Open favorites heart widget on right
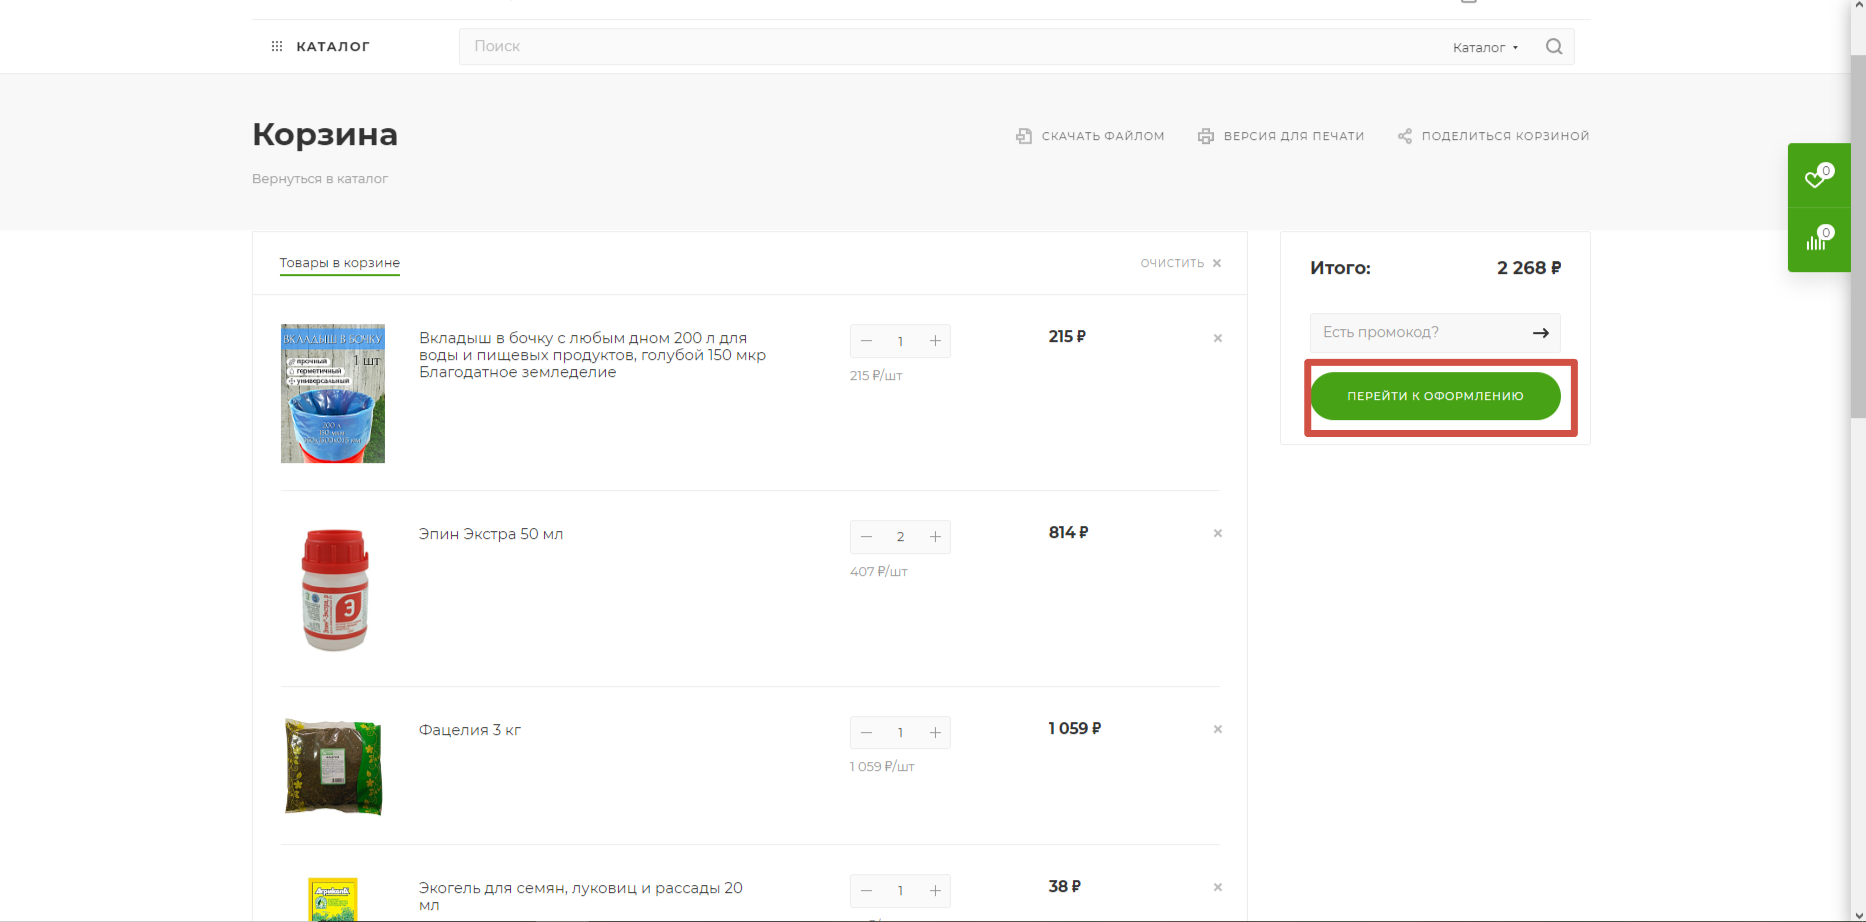Viewport: 1866px width, 922px height. (x=1817, y=177)
